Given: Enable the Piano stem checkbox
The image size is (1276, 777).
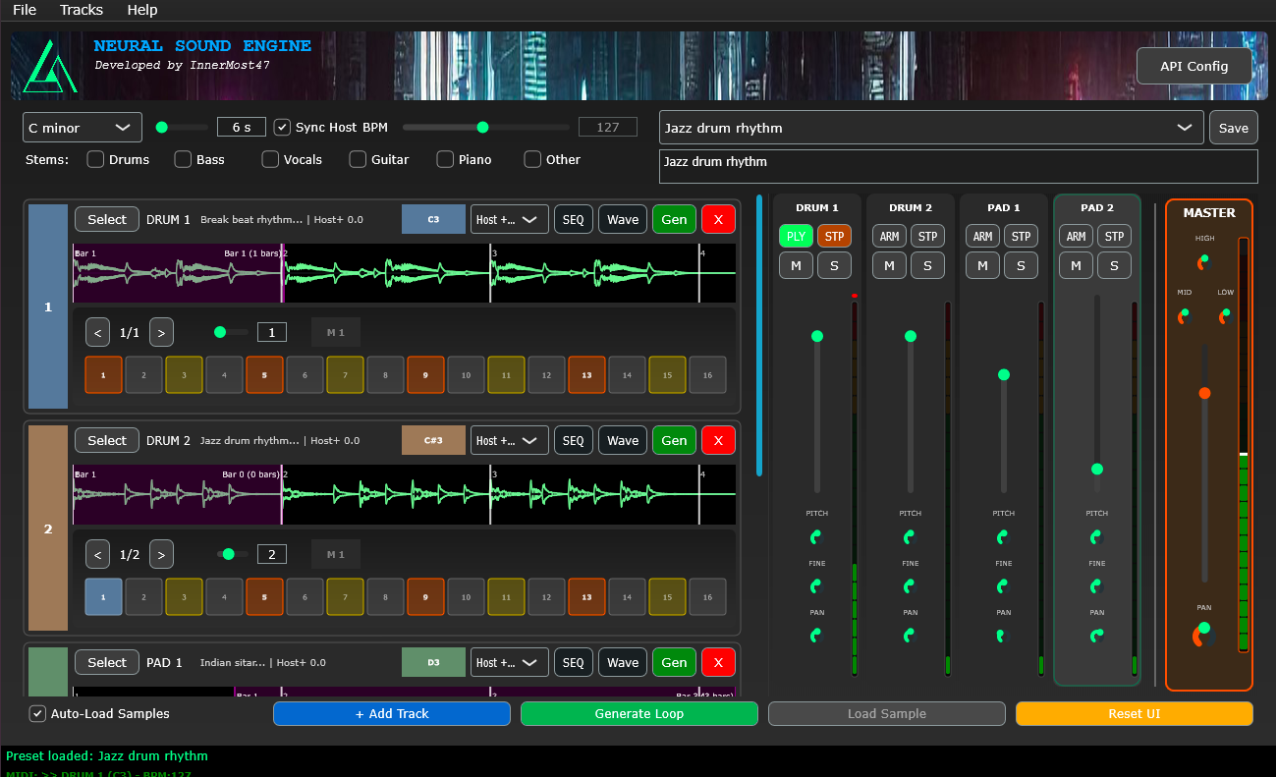Looking at the screenshot, I should click(445, 159).
